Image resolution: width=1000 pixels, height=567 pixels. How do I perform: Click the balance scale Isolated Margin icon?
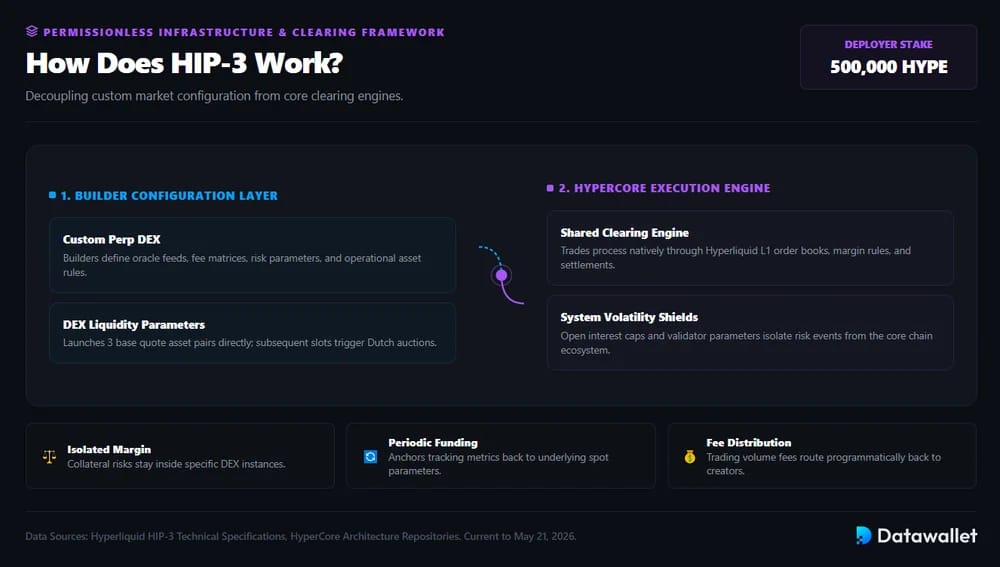(x=49, y=457)
